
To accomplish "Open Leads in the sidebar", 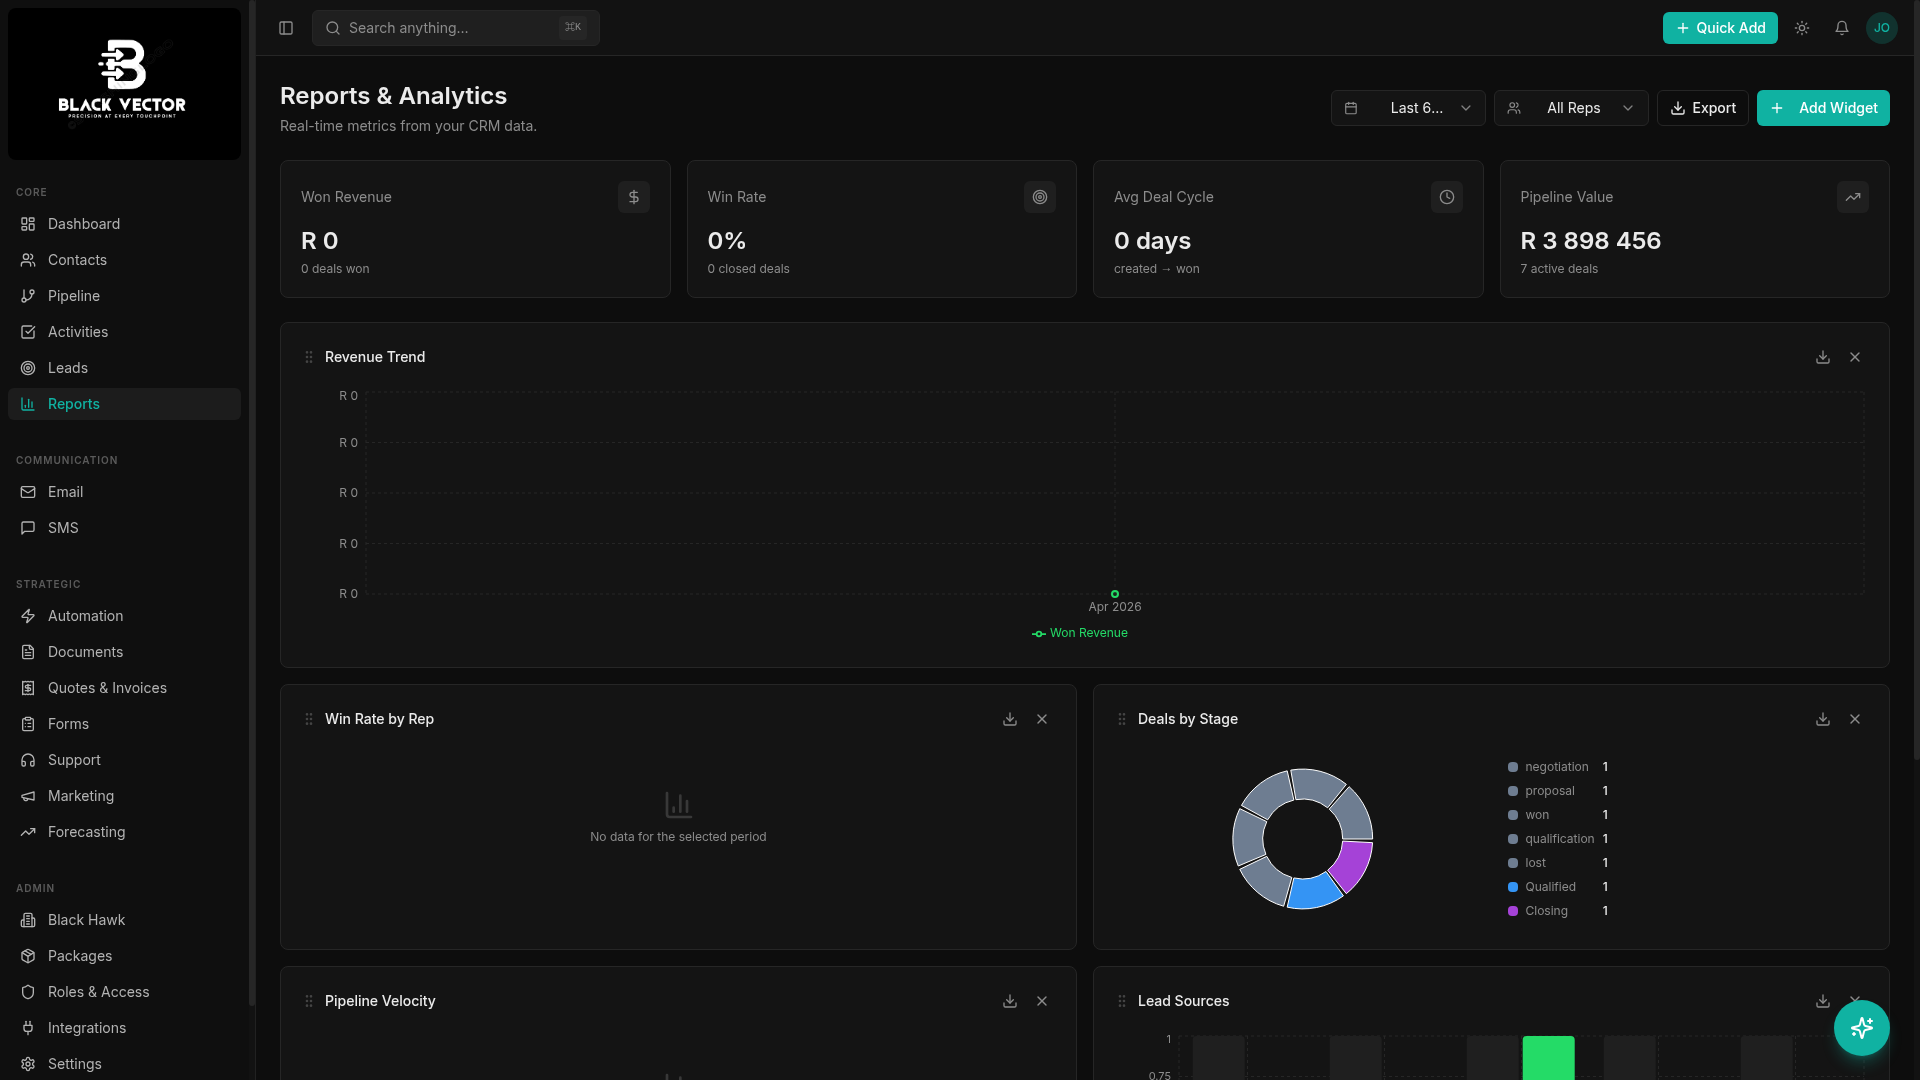I will click(x=124, y=368).
